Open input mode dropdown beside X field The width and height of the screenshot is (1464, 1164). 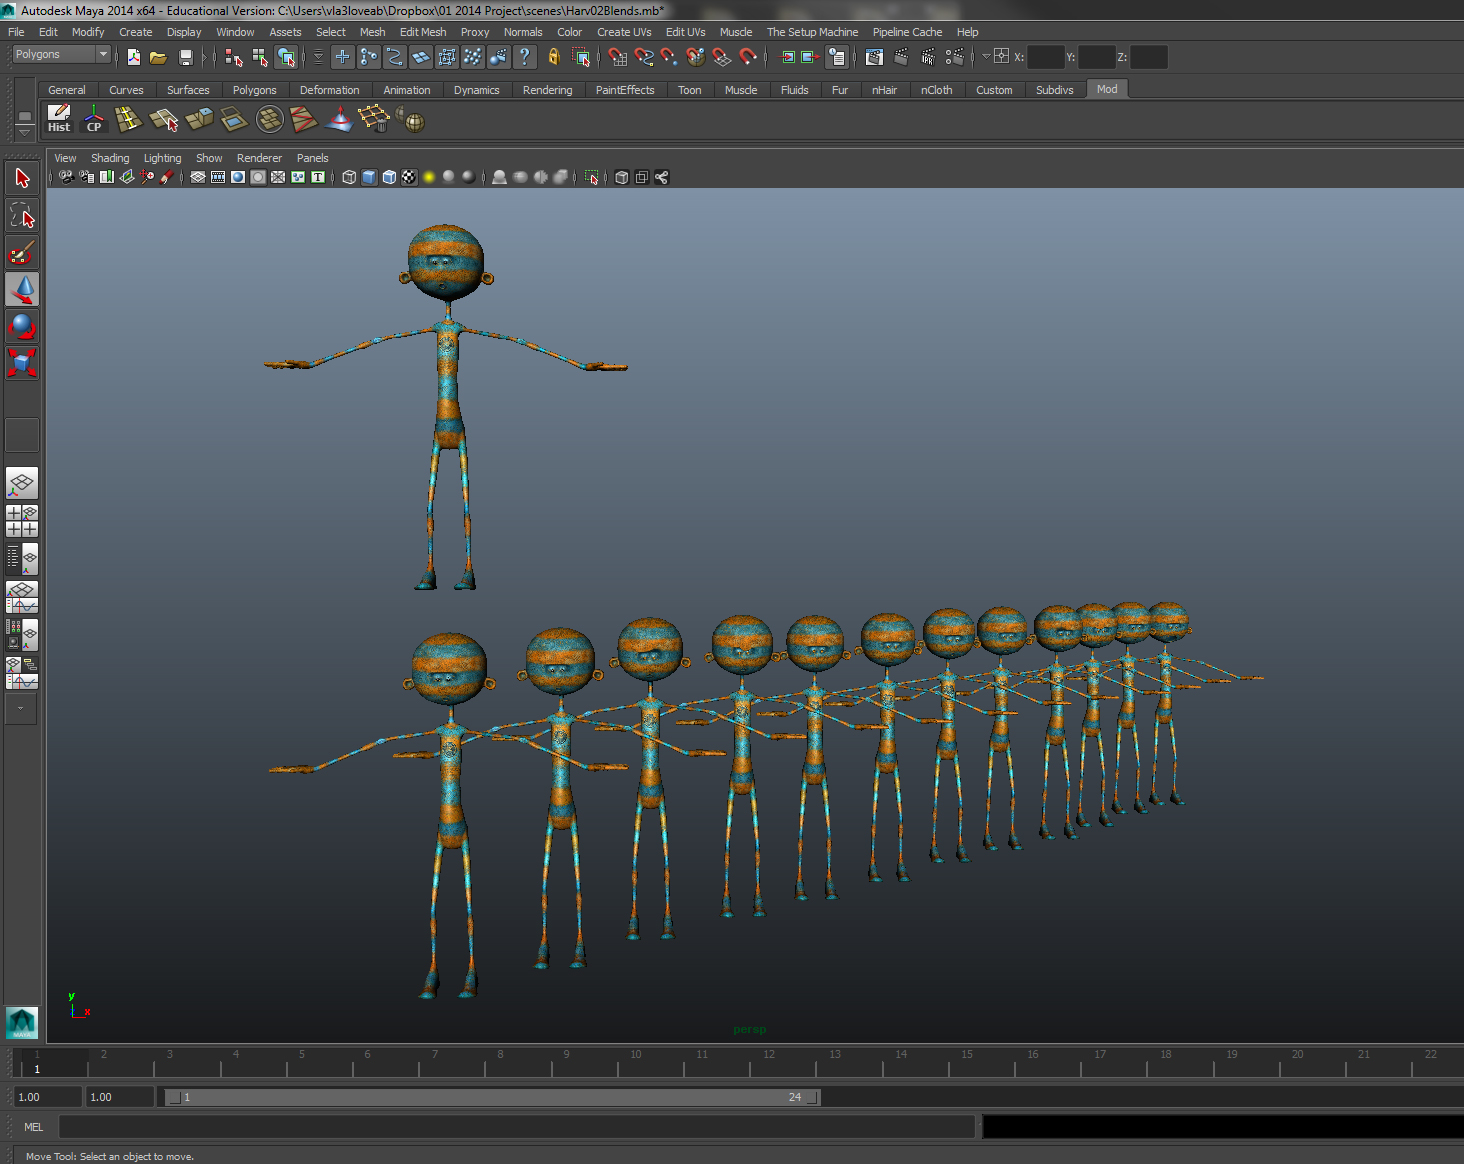(x=986, y=57)
